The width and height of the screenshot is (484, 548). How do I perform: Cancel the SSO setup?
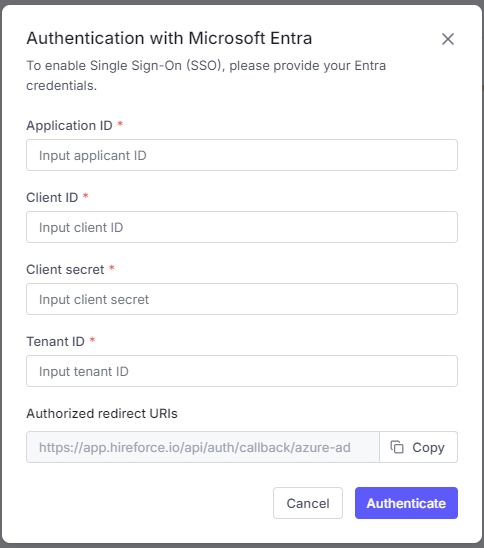click(308, 503)
